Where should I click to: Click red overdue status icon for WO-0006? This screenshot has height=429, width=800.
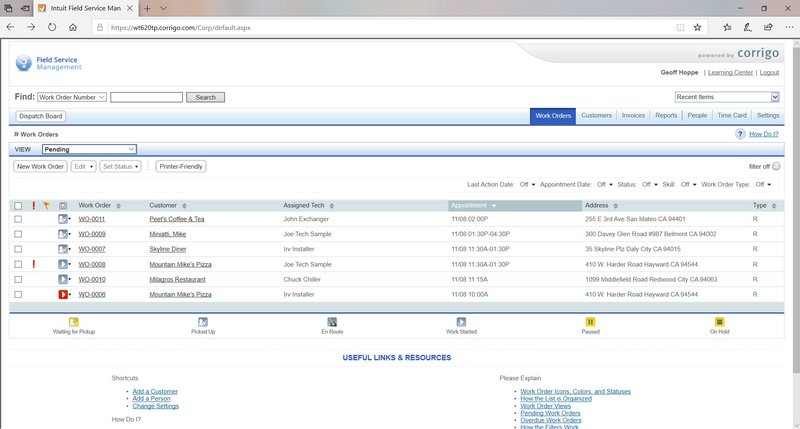[63, 294]
